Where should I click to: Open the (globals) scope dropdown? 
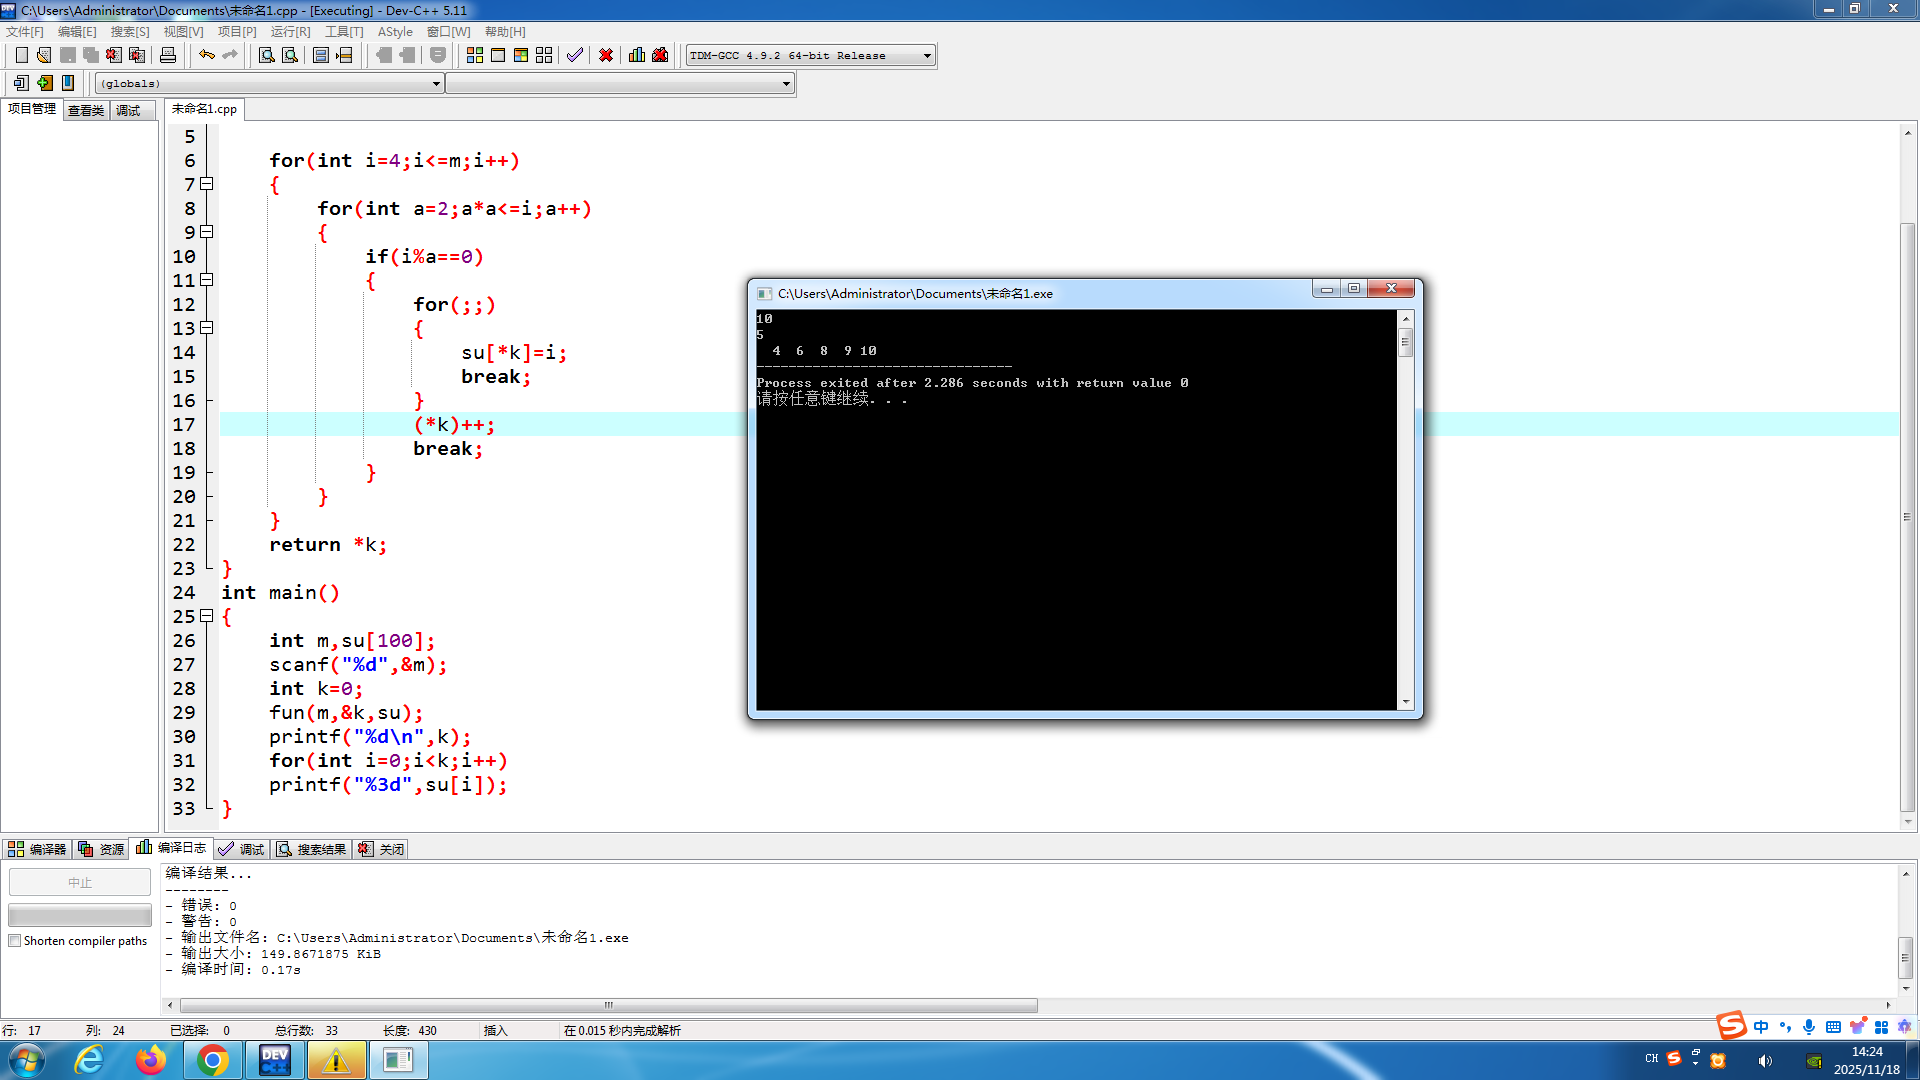coord(436,84)
